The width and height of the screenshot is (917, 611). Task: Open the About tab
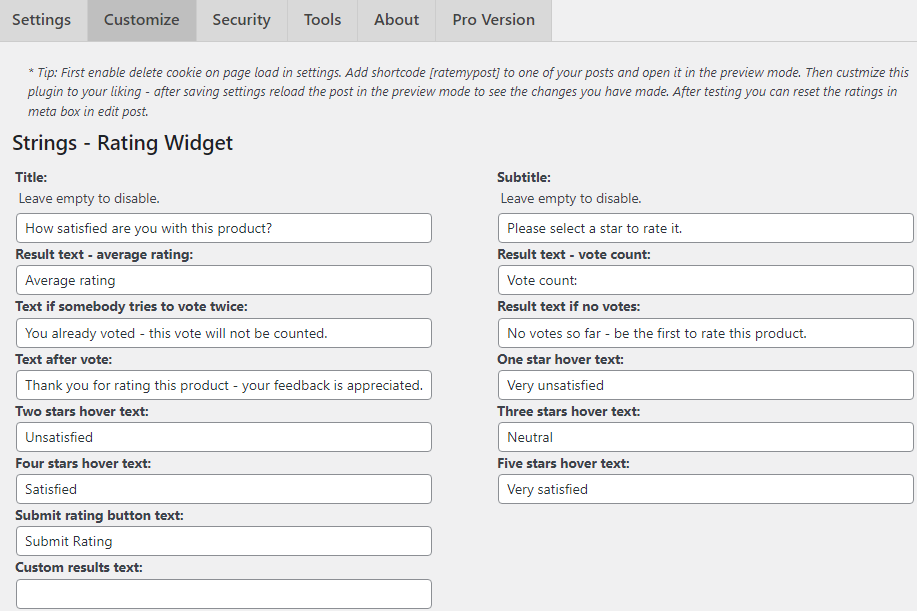(397, 20)
